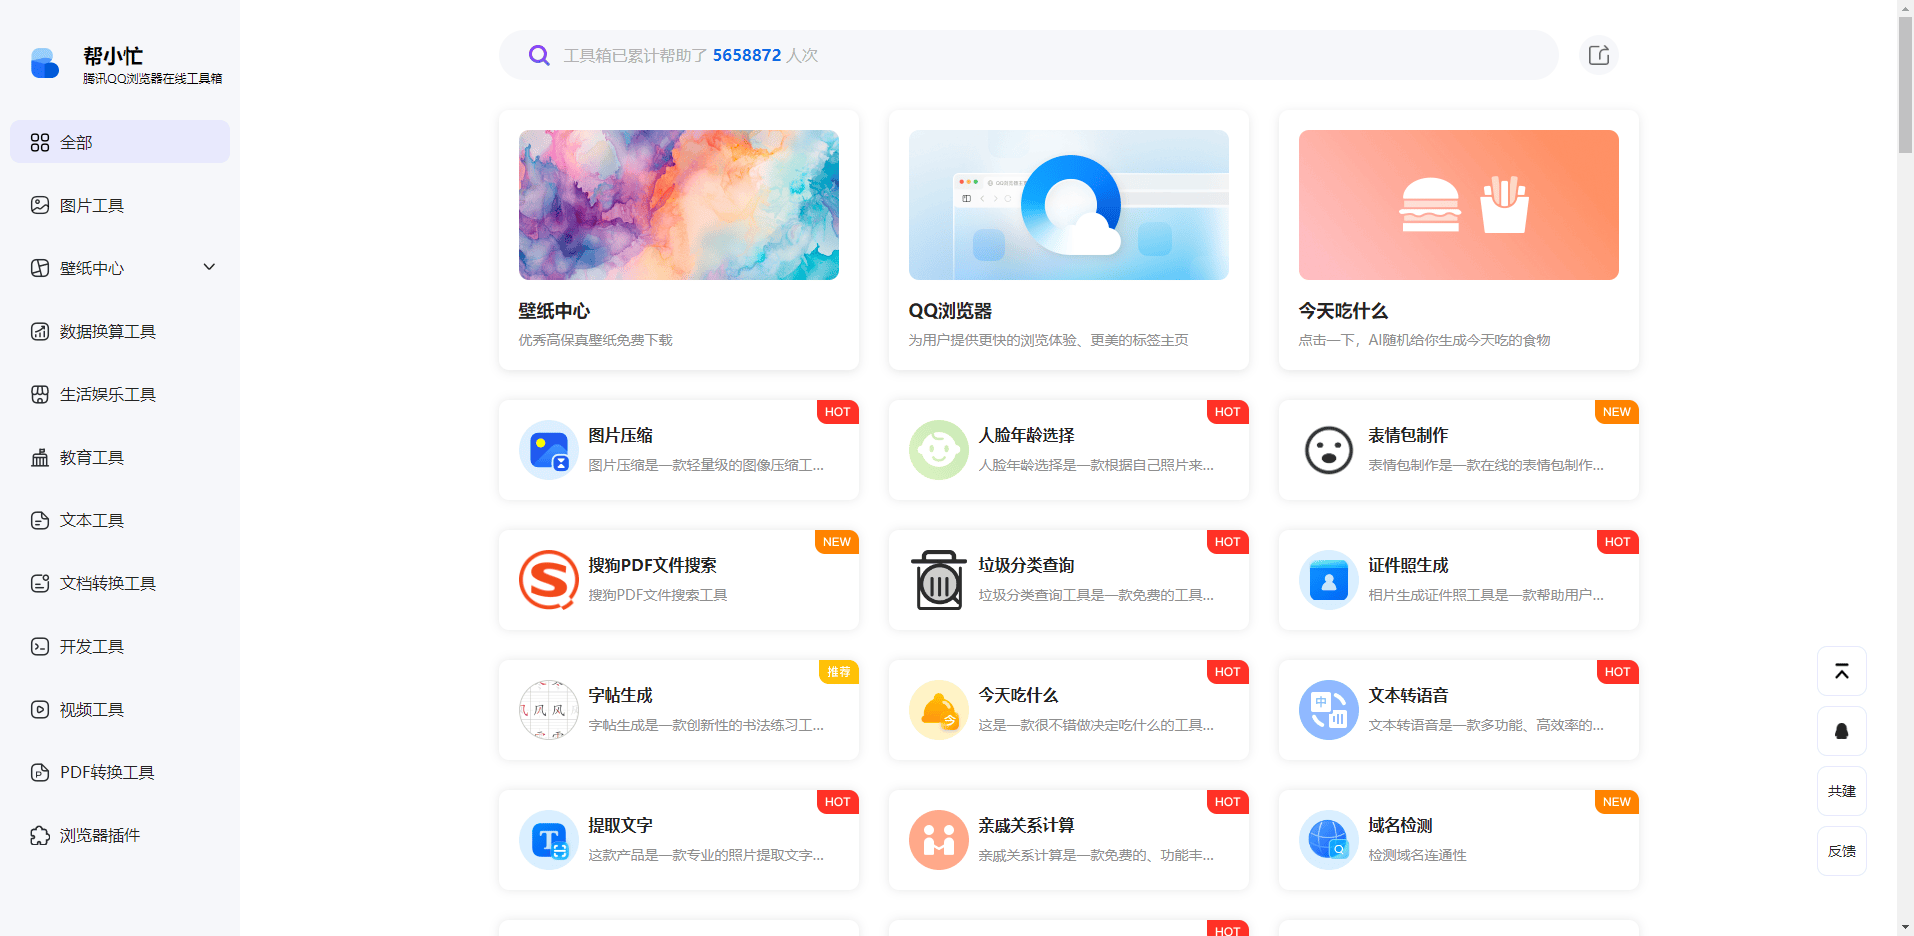
Task: Click the 字帖生成 title text
Action: (620, 695)
